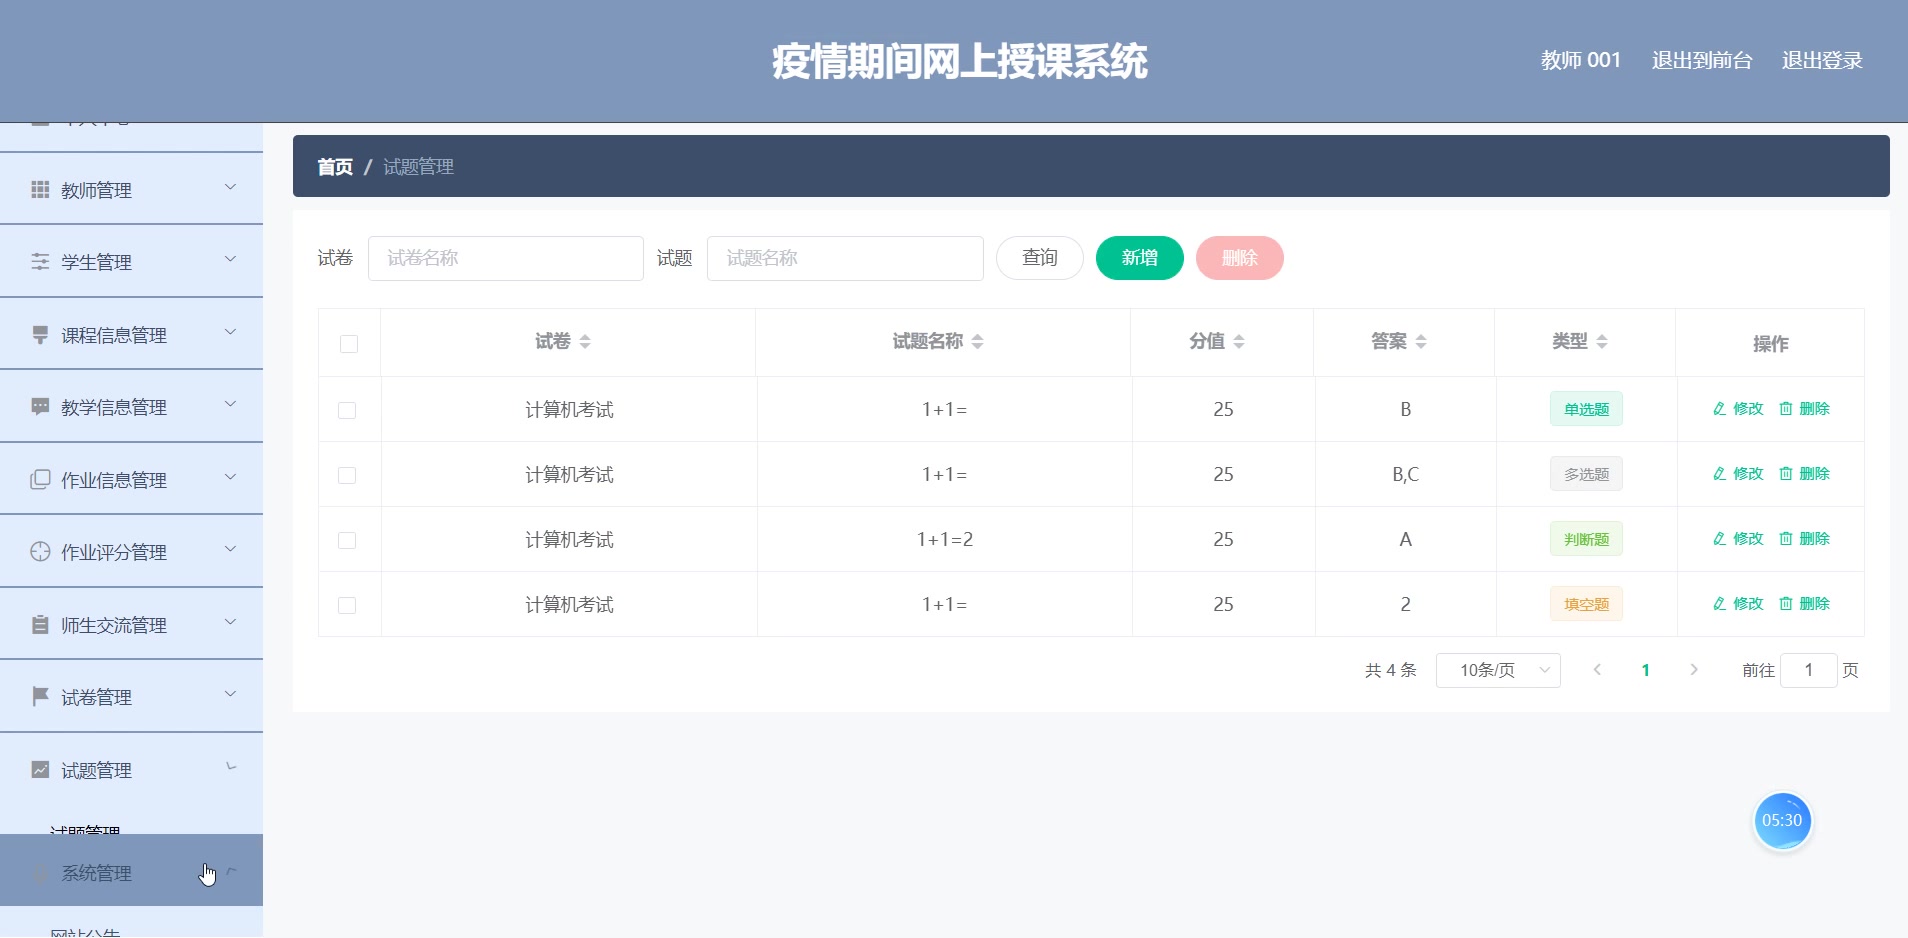Check the row with answer B
Viewport: 1908px width, 938px height.
coord(347,410)
